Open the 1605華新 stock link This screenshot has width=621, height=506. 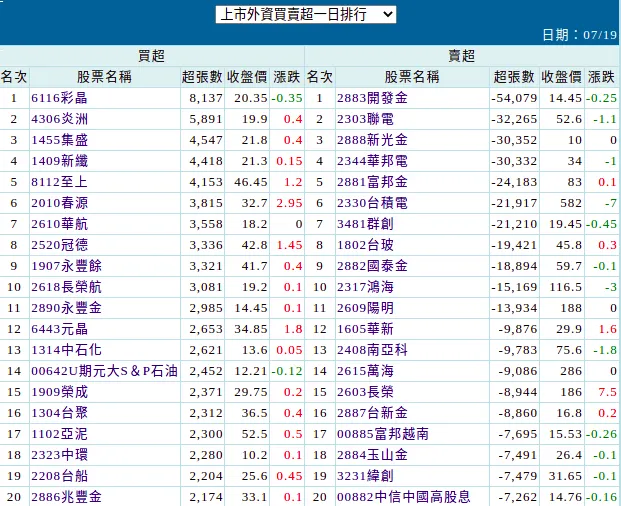(365, 329)
